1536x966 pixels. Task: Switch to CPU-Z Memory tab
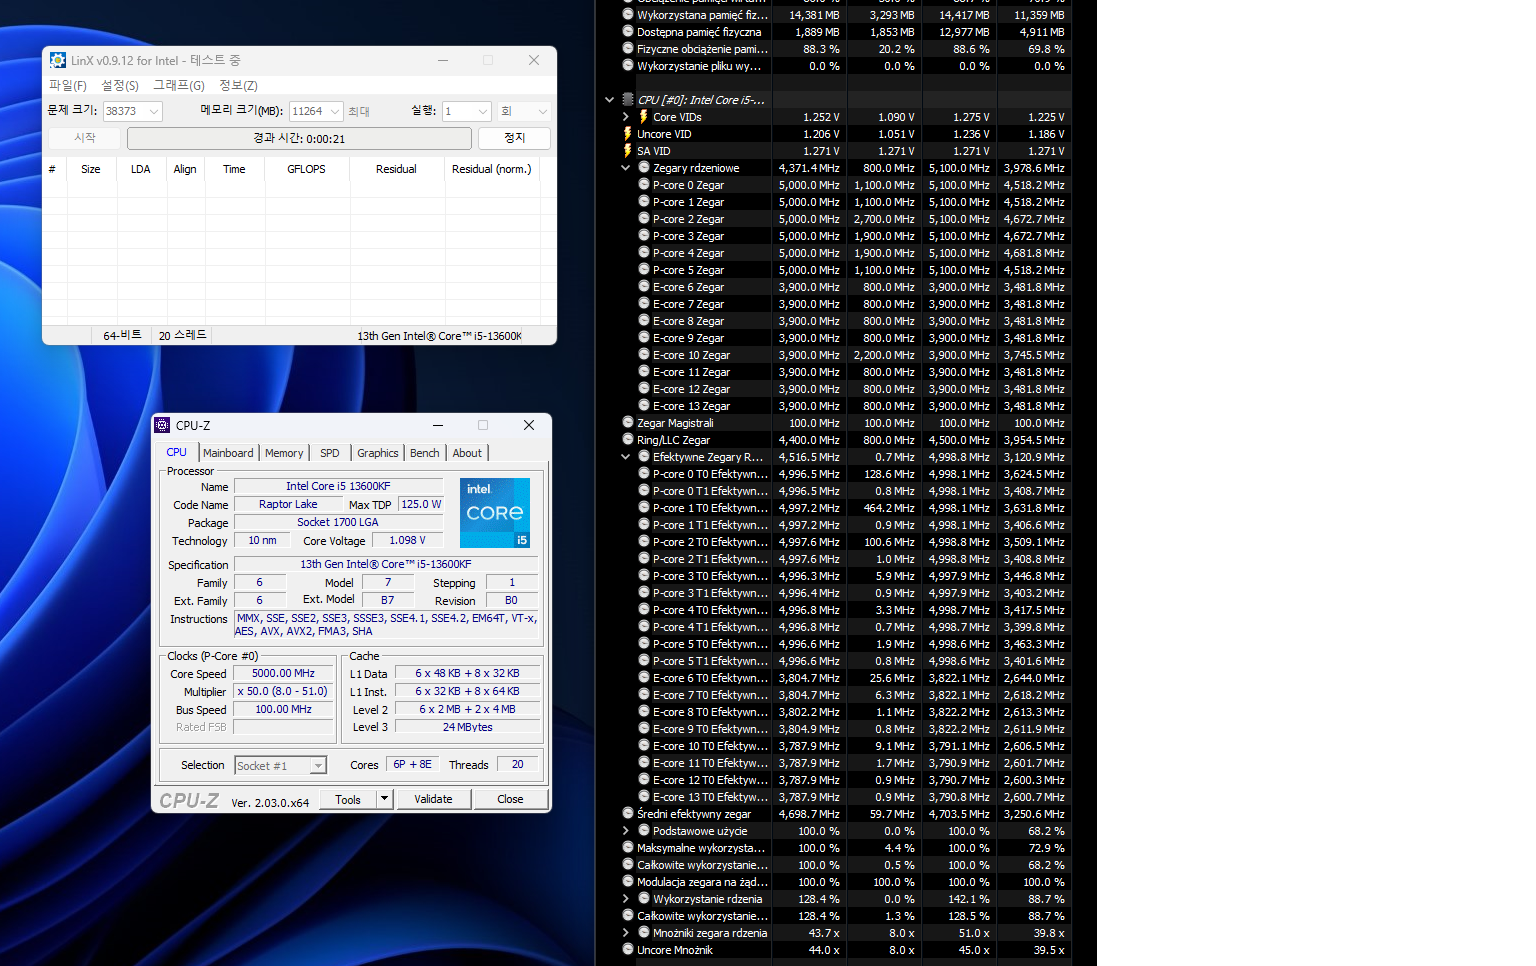pyautogui.click(x=284, y=453)
